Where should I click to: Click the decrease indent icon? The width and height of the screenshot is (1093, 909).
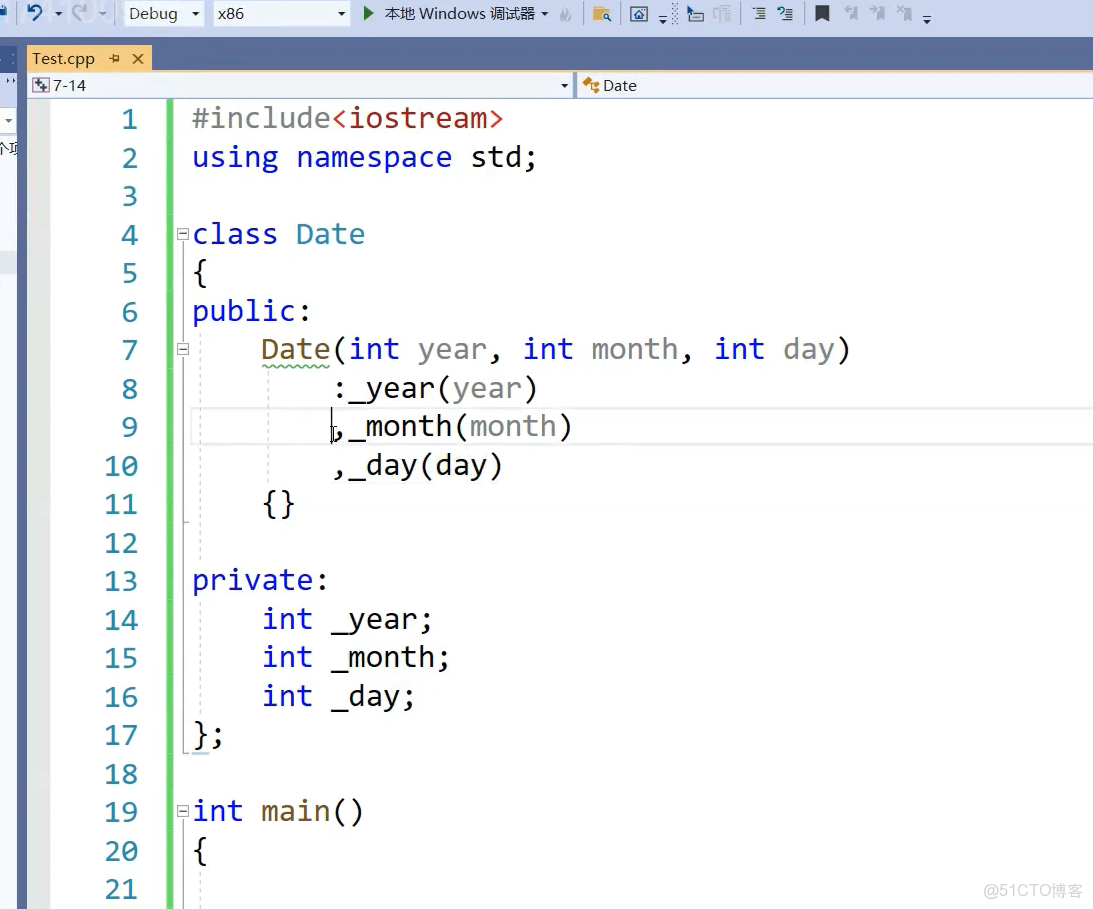[696, 14]
